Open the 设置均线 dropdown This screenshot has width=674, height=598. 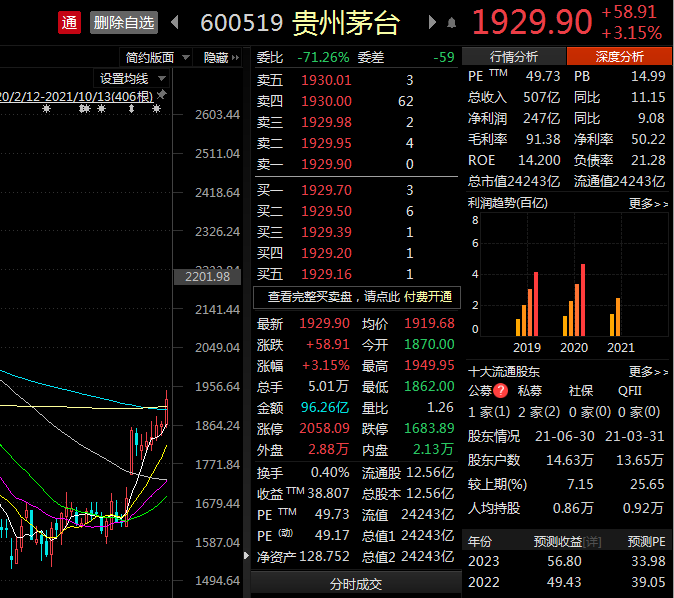pos(132,79)
